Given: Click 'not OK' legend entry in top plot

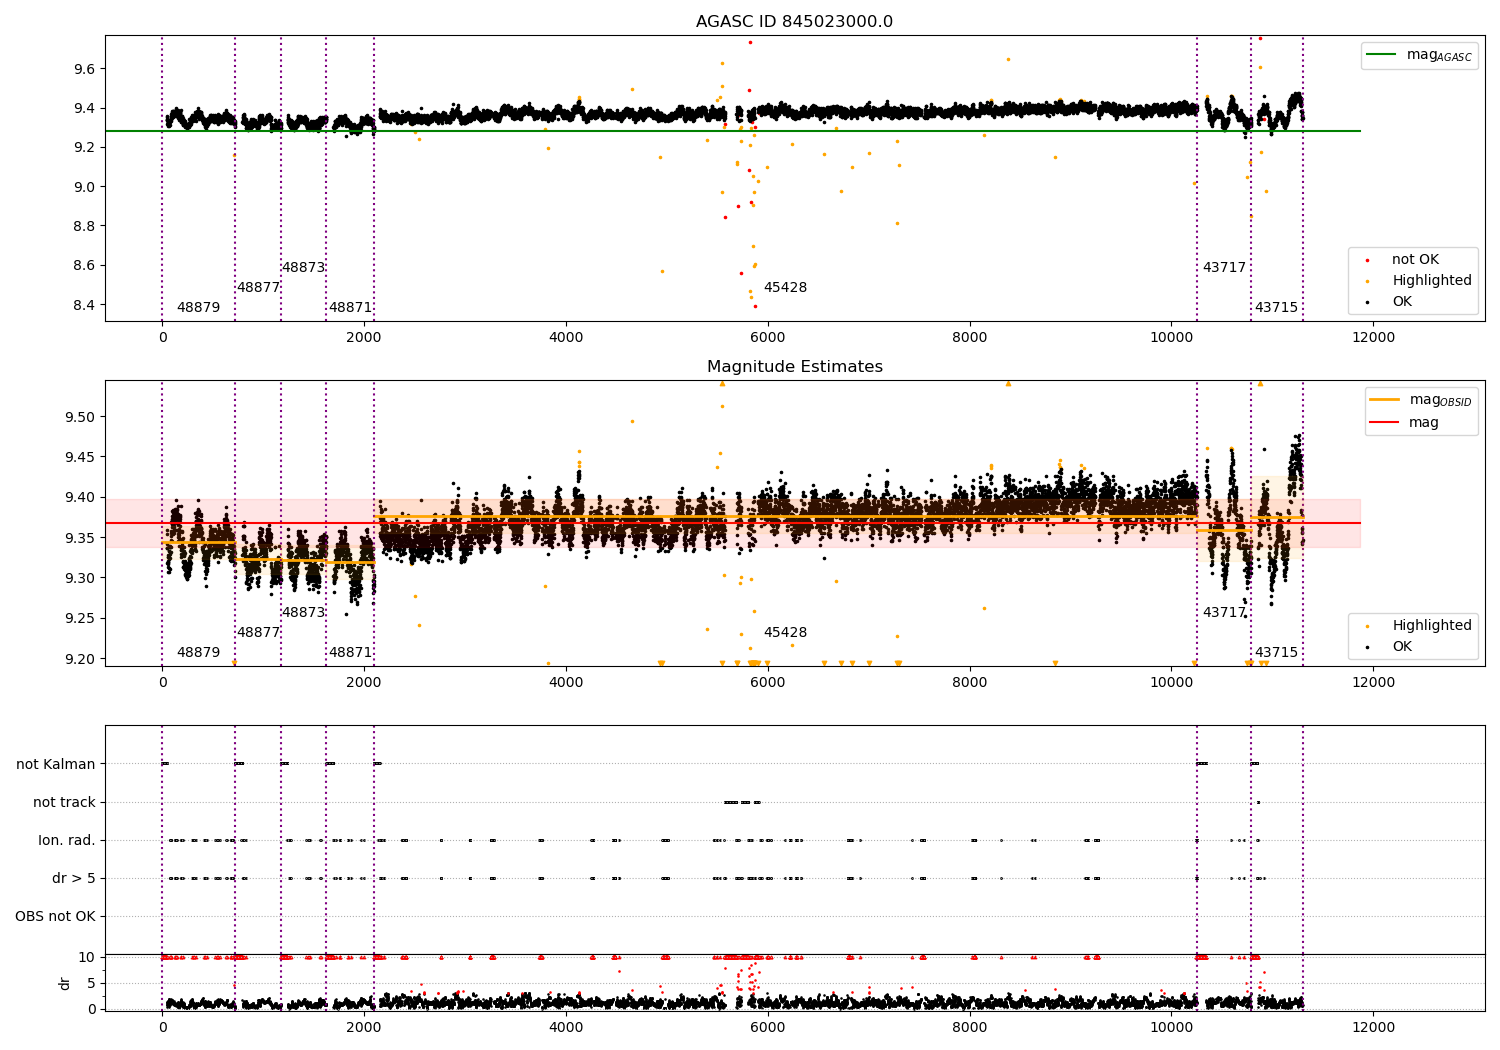Looking at the screenshot, I should pyautogui.click(x=1415, y=260).
